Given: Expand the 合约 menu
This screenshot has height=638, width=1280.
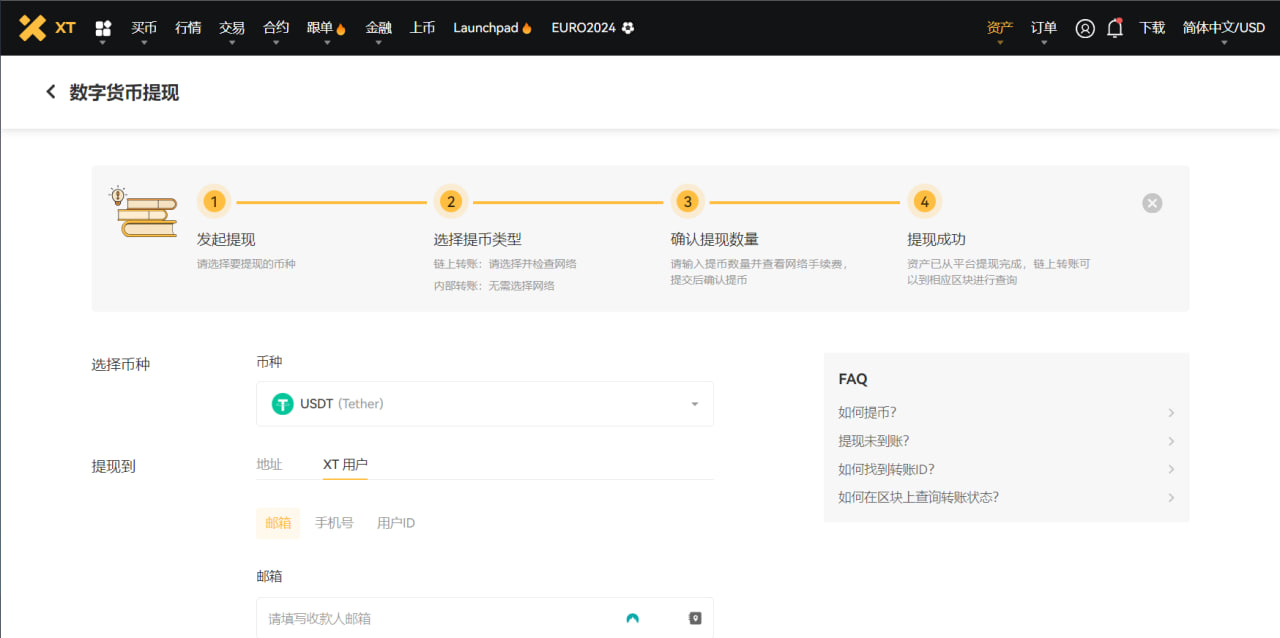Looking at the screenshot, I should tap(276, 29).
